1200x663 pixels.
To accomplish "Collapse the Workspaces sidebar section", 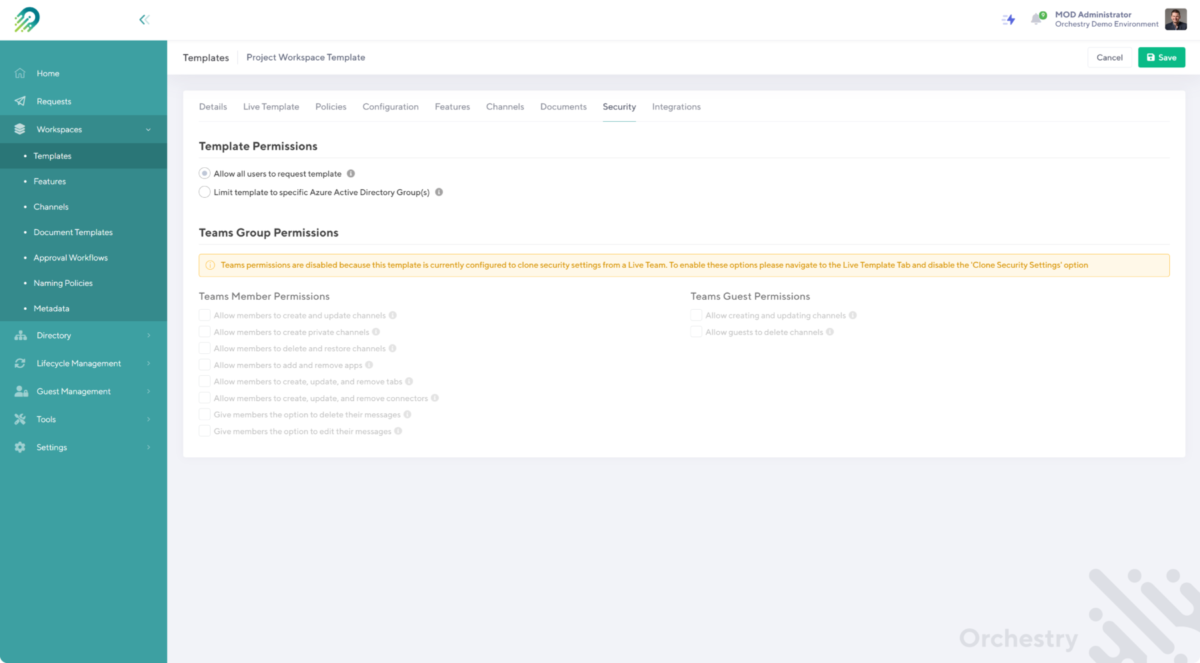I will [x=148, y=129].
